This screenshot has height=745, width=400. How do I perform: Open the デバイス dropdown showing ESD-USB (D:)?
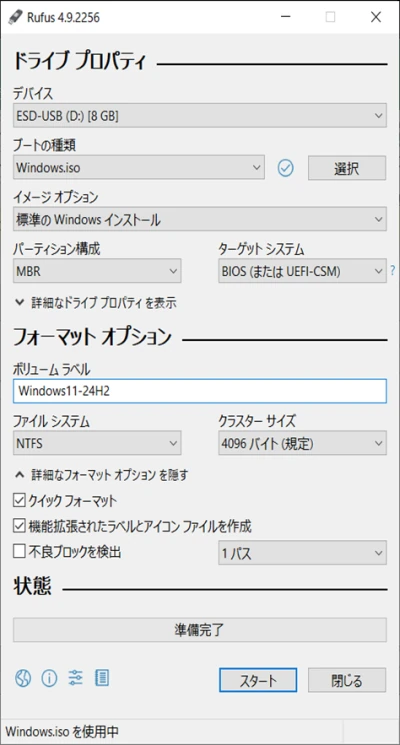pos(200,115)
